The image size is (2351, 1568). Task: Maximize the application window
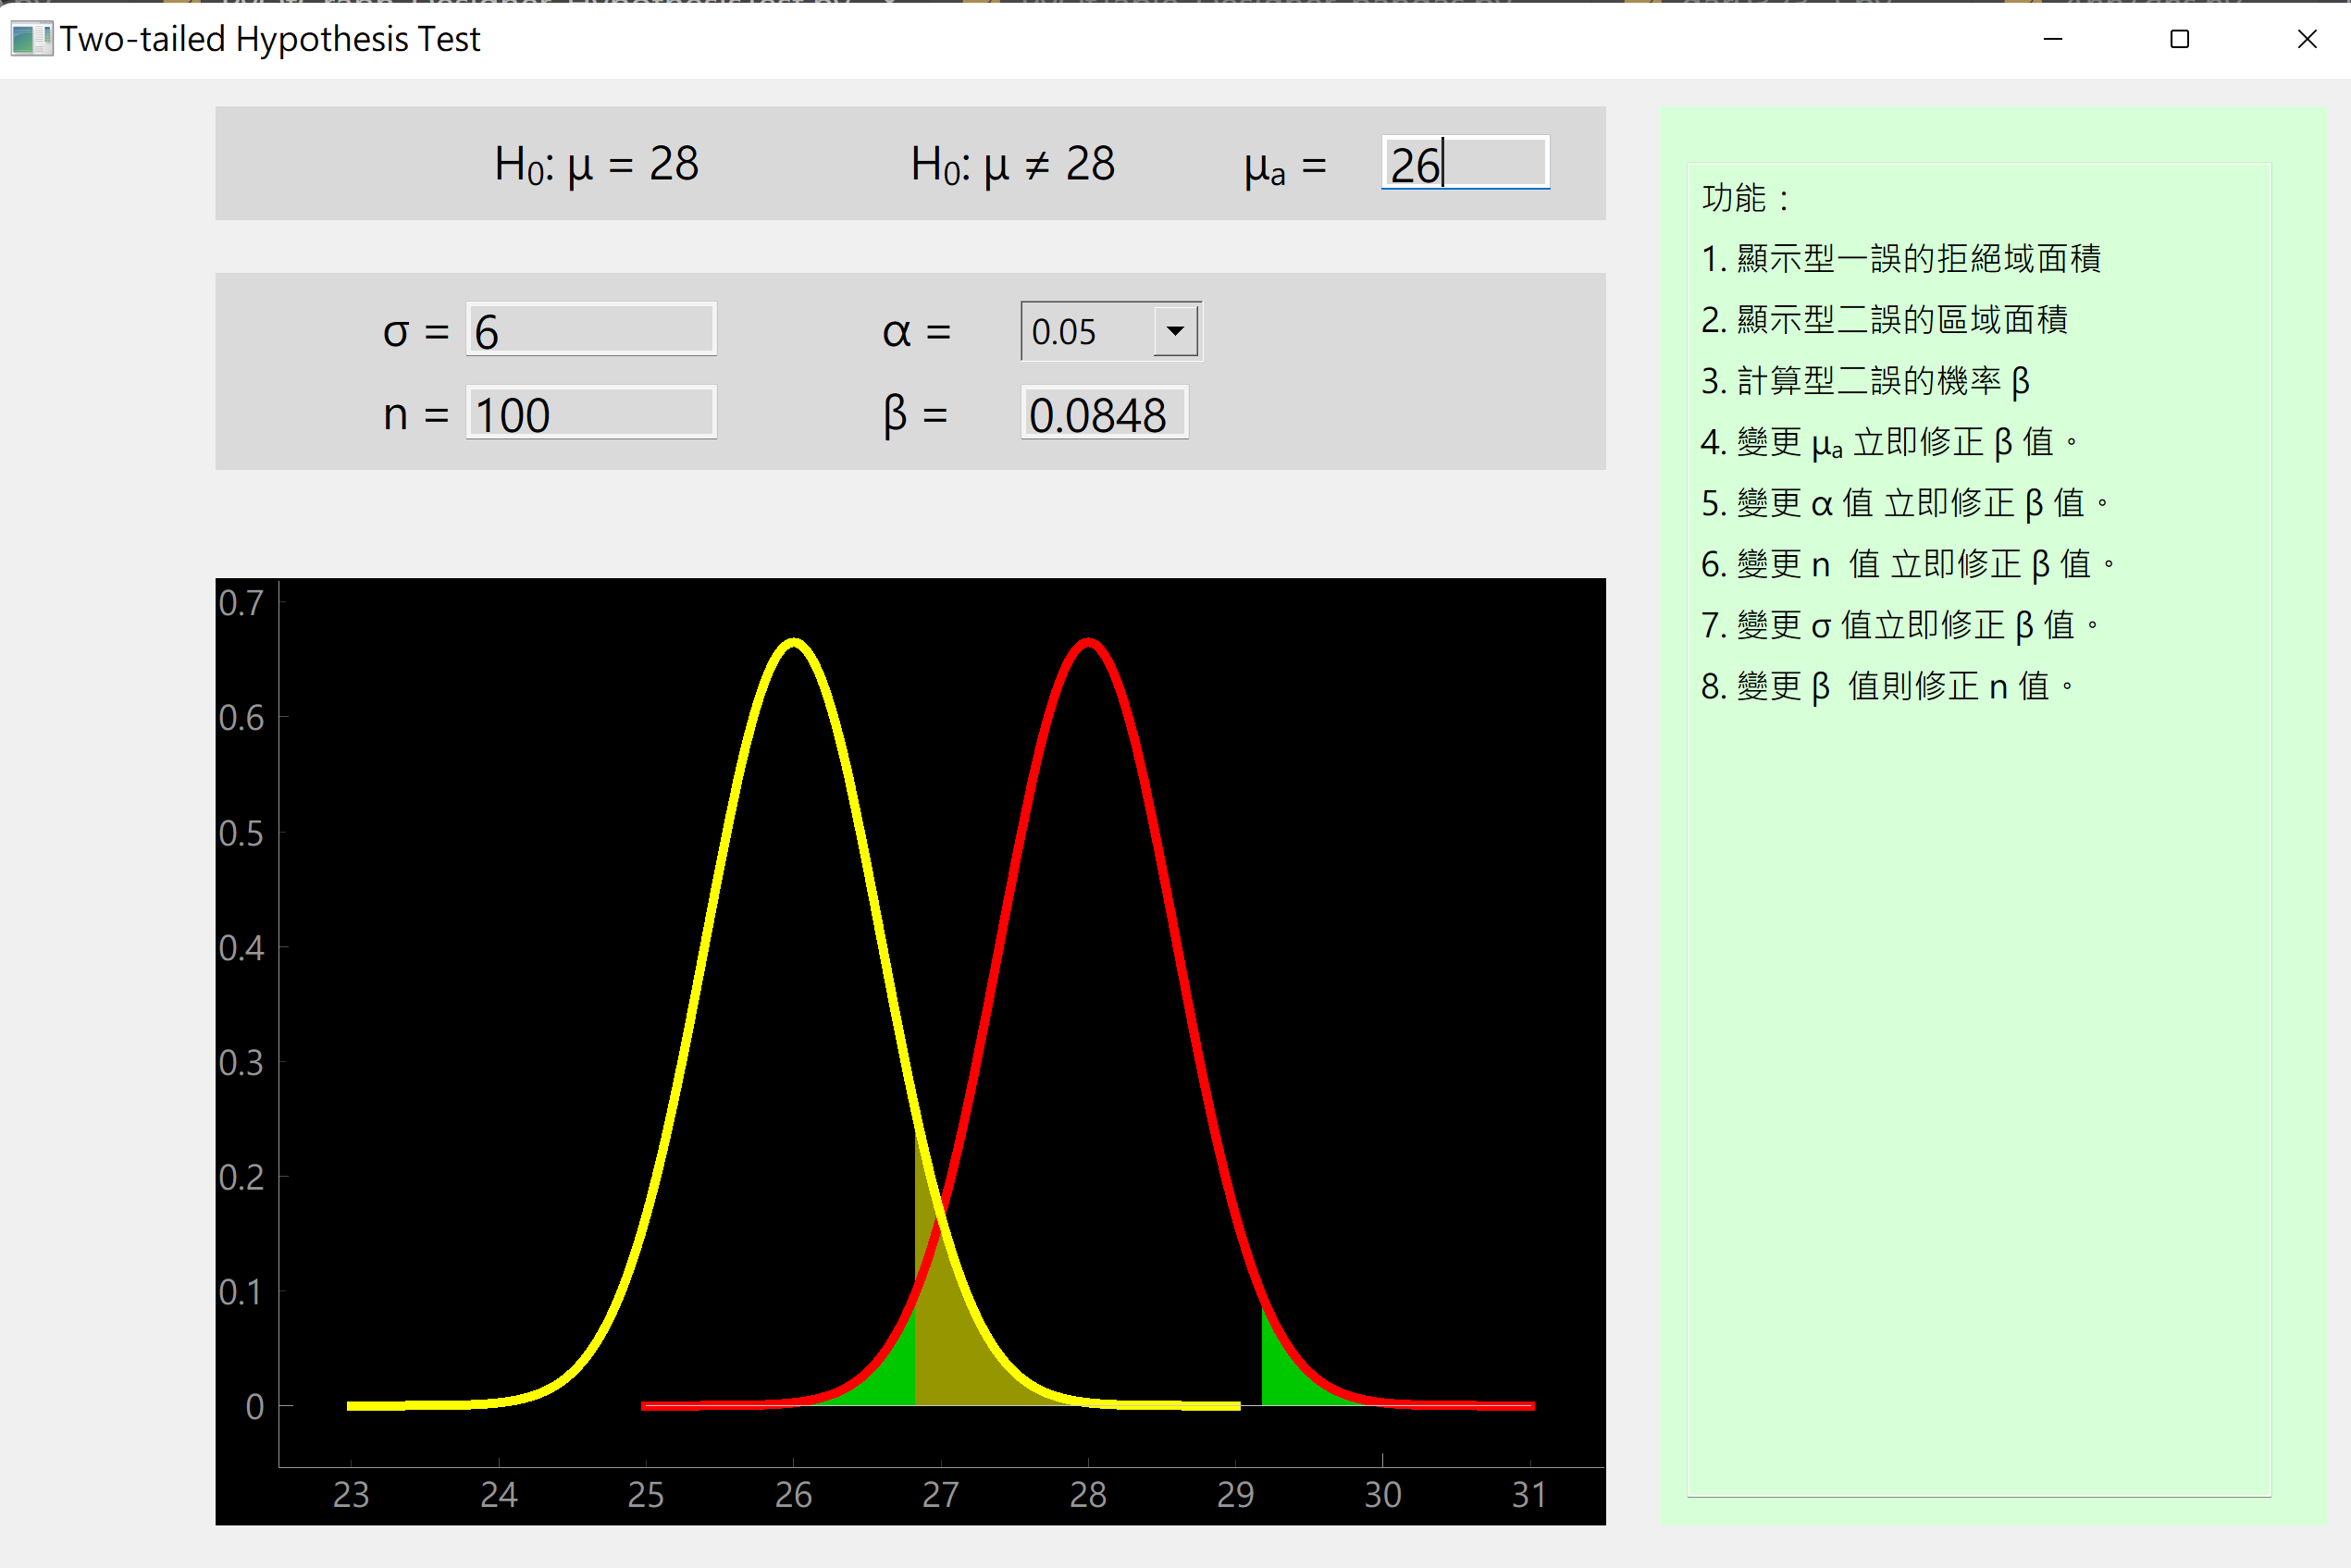point(2179,39)
